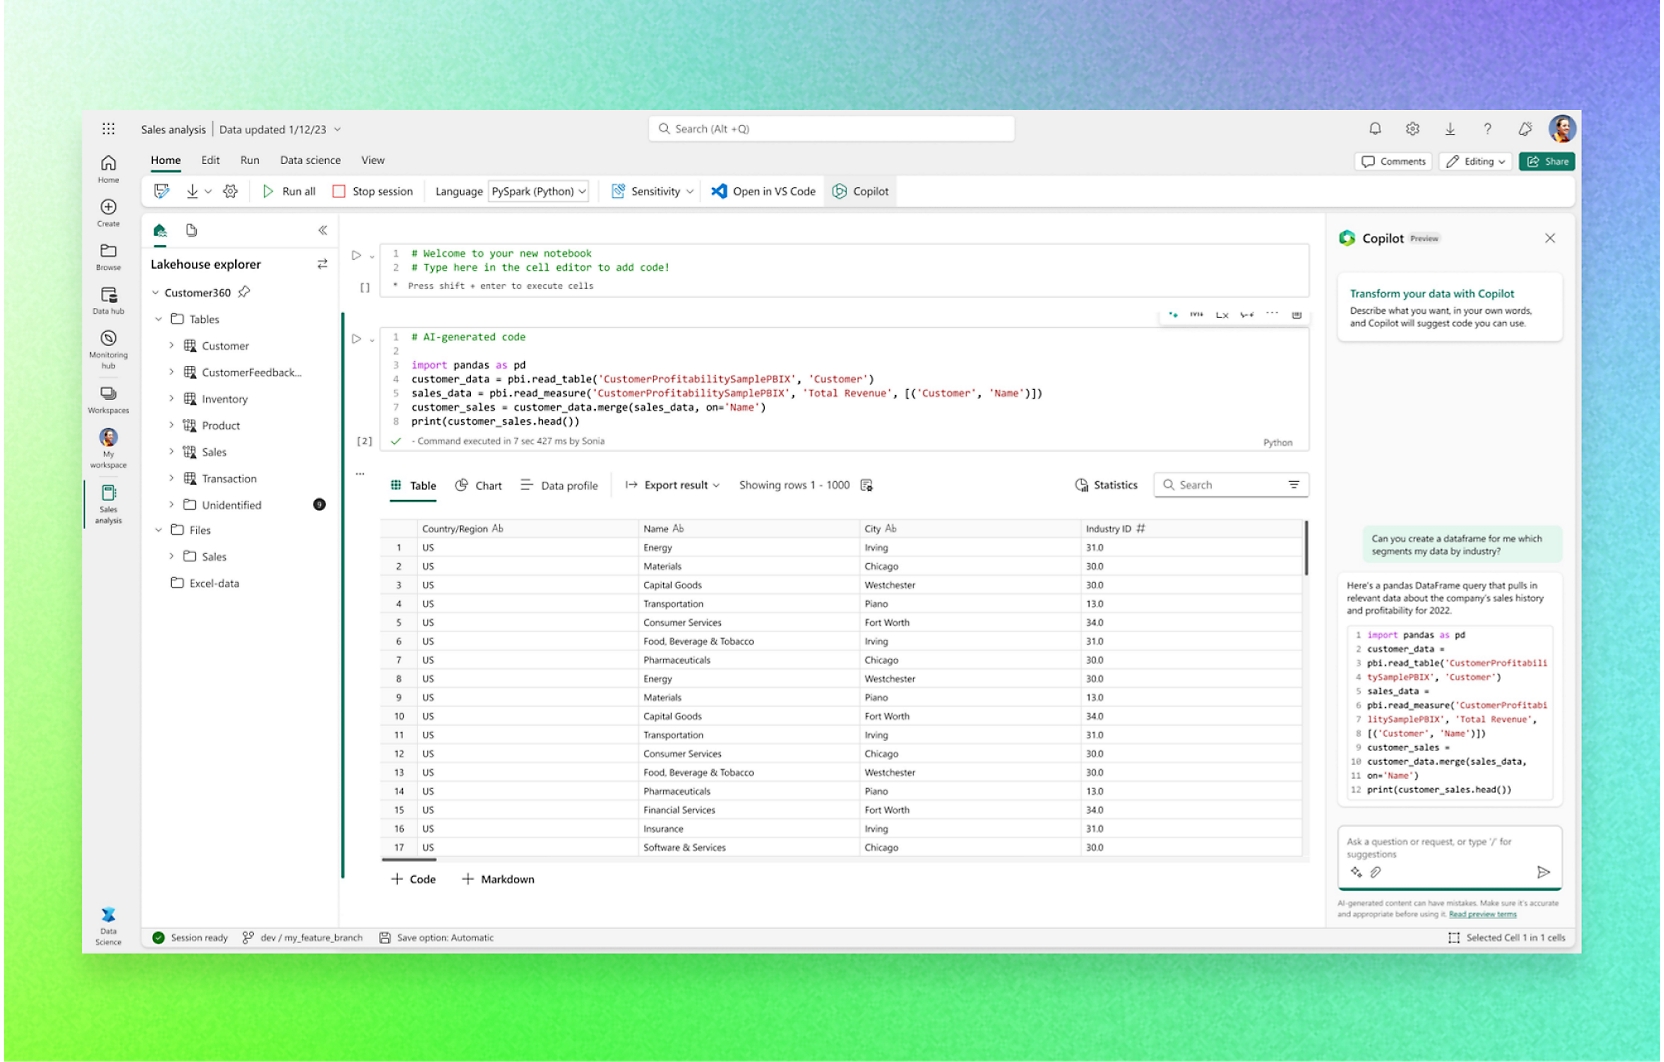This screenshot has width=1664, height=1062.
Task: Click the user profile avatar
Action: (1562, 128)
